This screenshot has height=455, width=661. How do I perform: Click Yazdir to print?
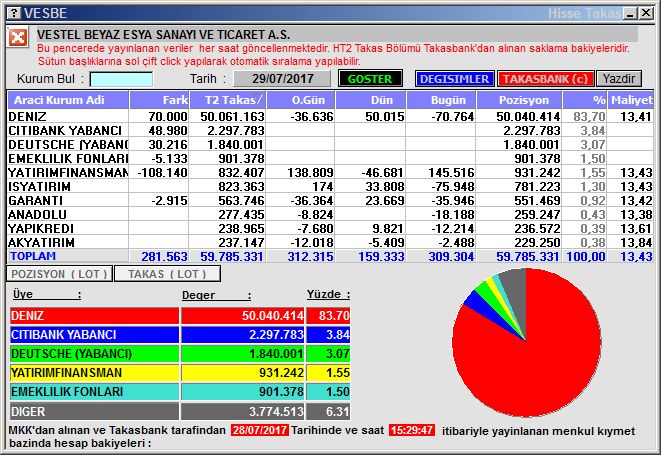[x=619, y=79]
